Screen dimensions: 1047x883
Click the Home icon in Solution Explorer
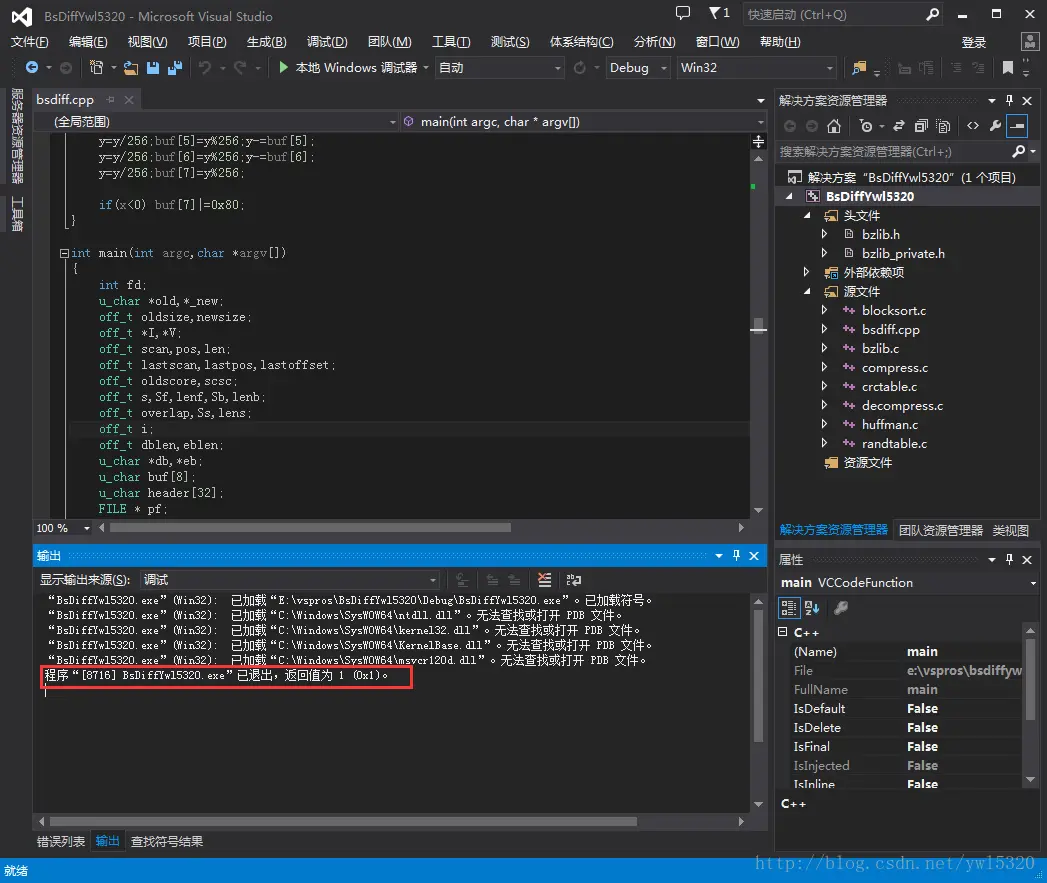click(835, 126)
